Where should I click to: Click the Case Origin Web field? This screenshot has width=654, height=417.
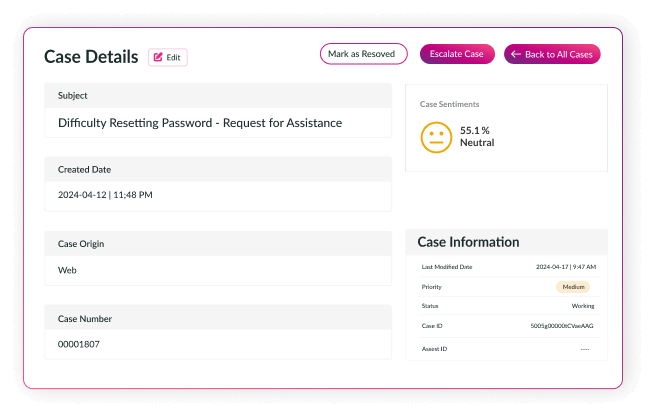(68, 270)
